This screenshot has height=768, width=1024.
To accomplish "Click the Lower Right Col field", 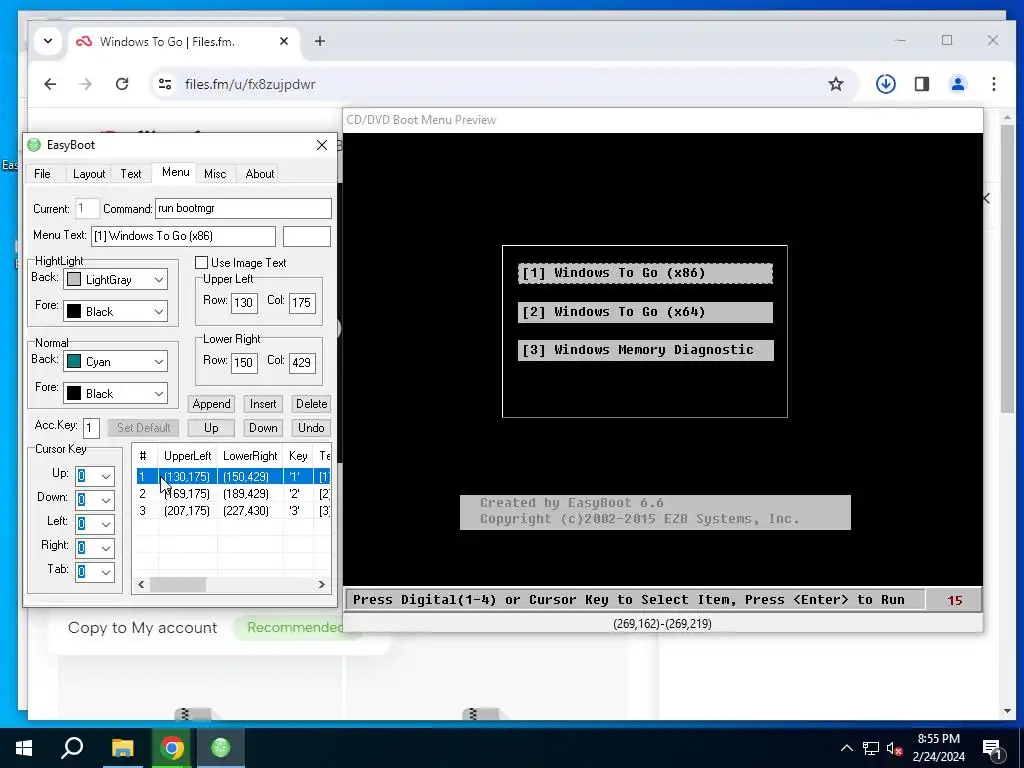I will pyautogui.click(x=302, y=362).
